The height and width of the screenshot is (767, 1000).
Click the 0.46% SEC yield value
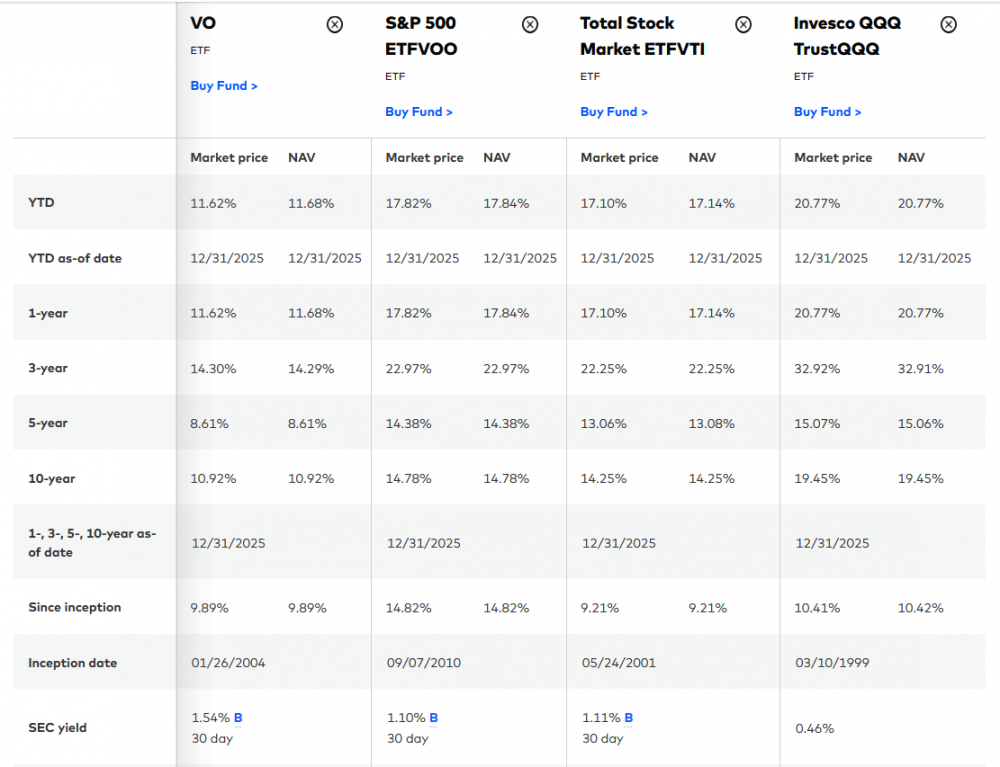(814, 729)
